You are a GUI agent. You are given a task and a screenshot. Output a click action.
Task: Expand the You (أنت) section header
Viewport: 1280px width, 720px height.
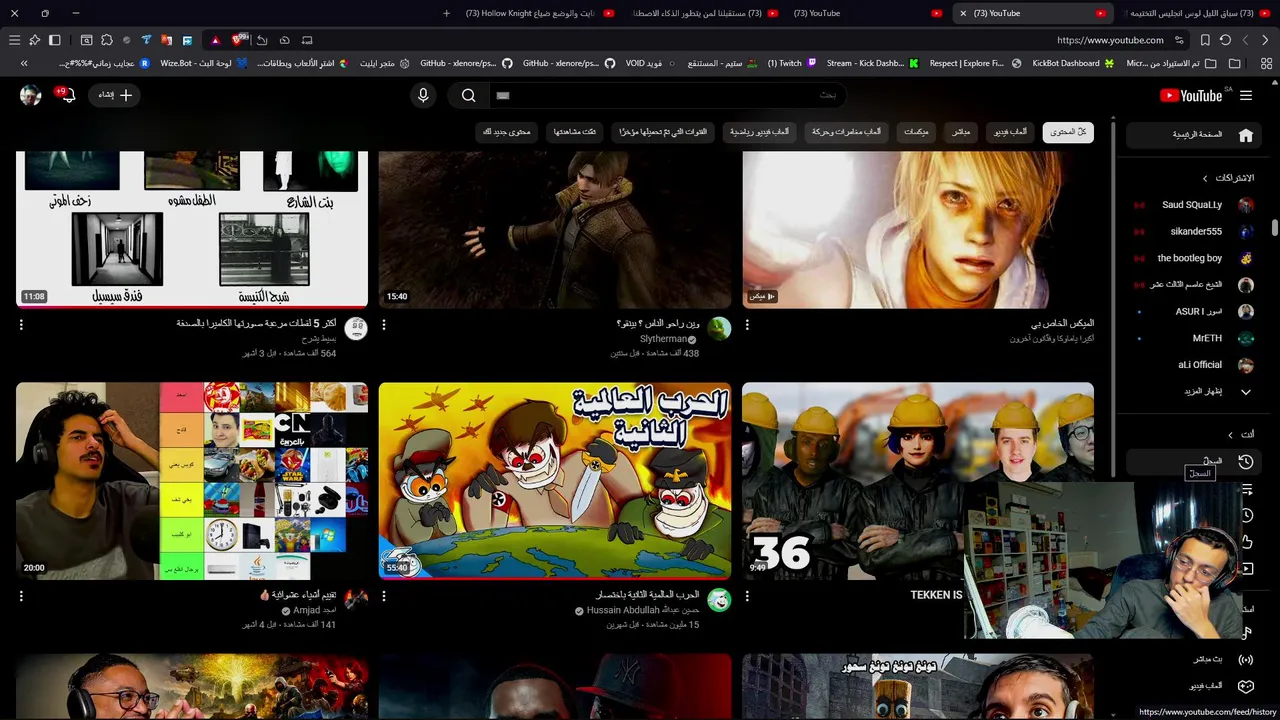[1241, 434]
